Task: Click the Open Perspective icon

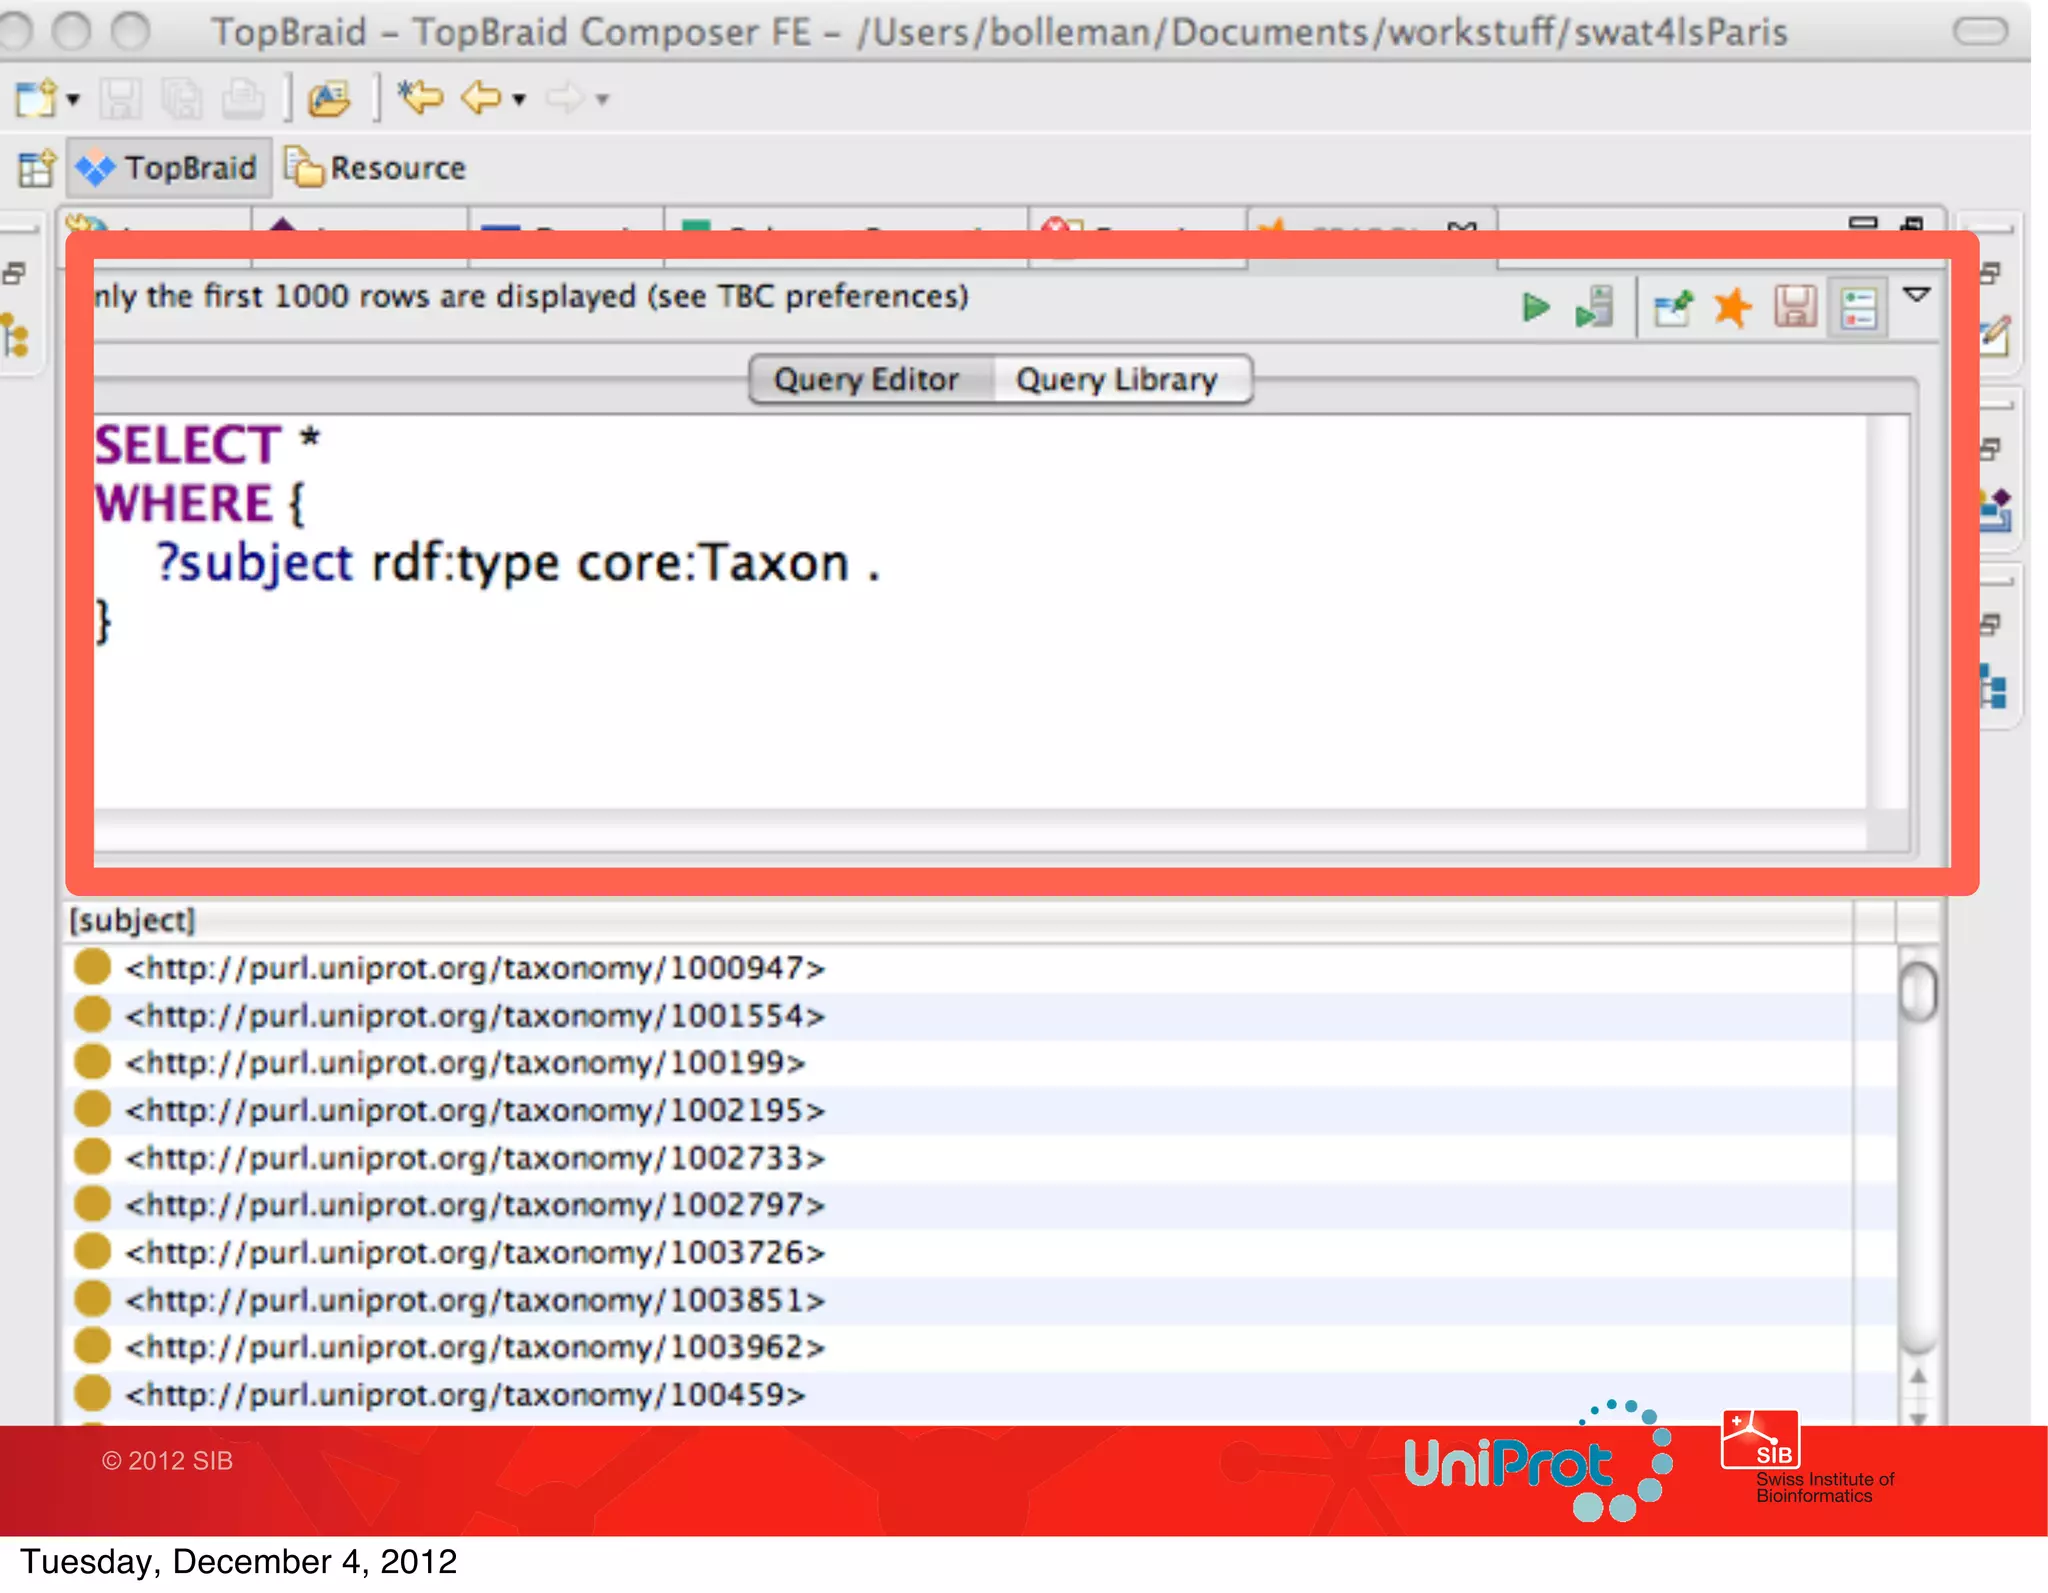Action: coord(36,168)
